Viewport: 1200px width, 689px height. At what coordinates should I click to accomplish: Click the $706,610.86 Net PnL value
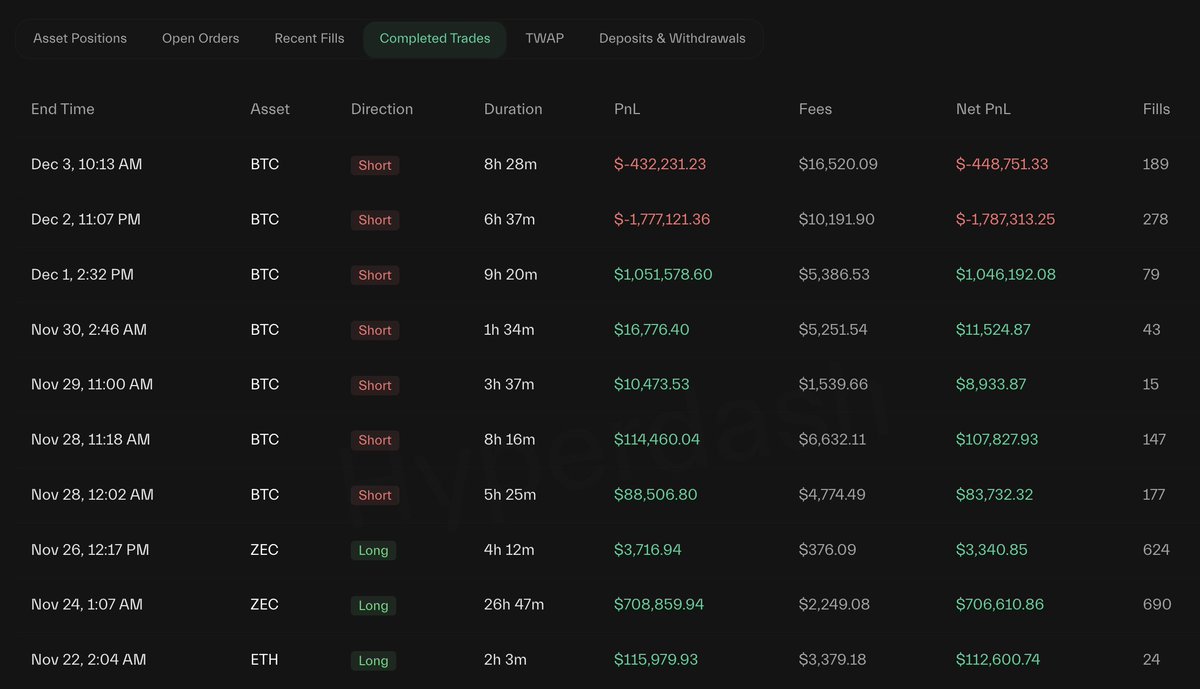point(1000,604)
